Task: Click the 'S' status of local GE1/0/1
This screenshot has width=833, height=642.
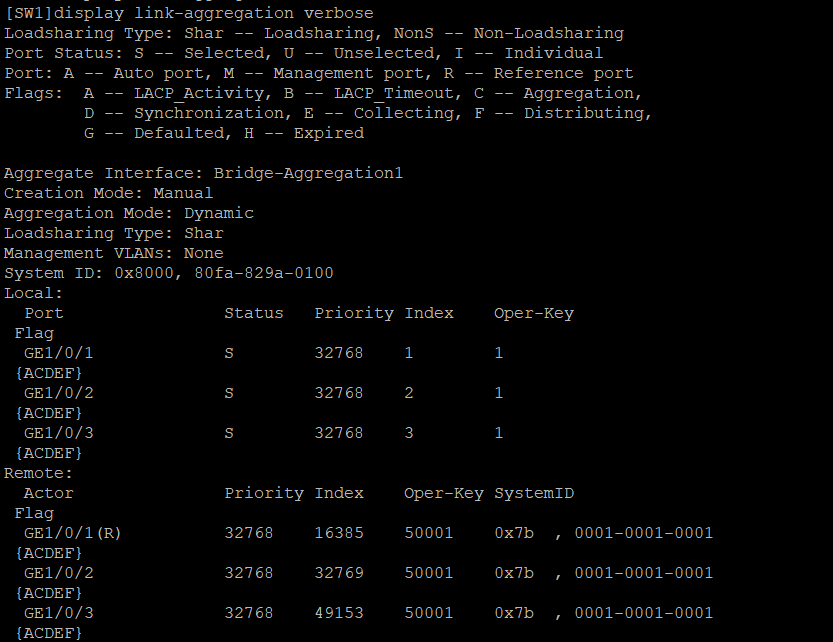Action: (x=229, y=353)
